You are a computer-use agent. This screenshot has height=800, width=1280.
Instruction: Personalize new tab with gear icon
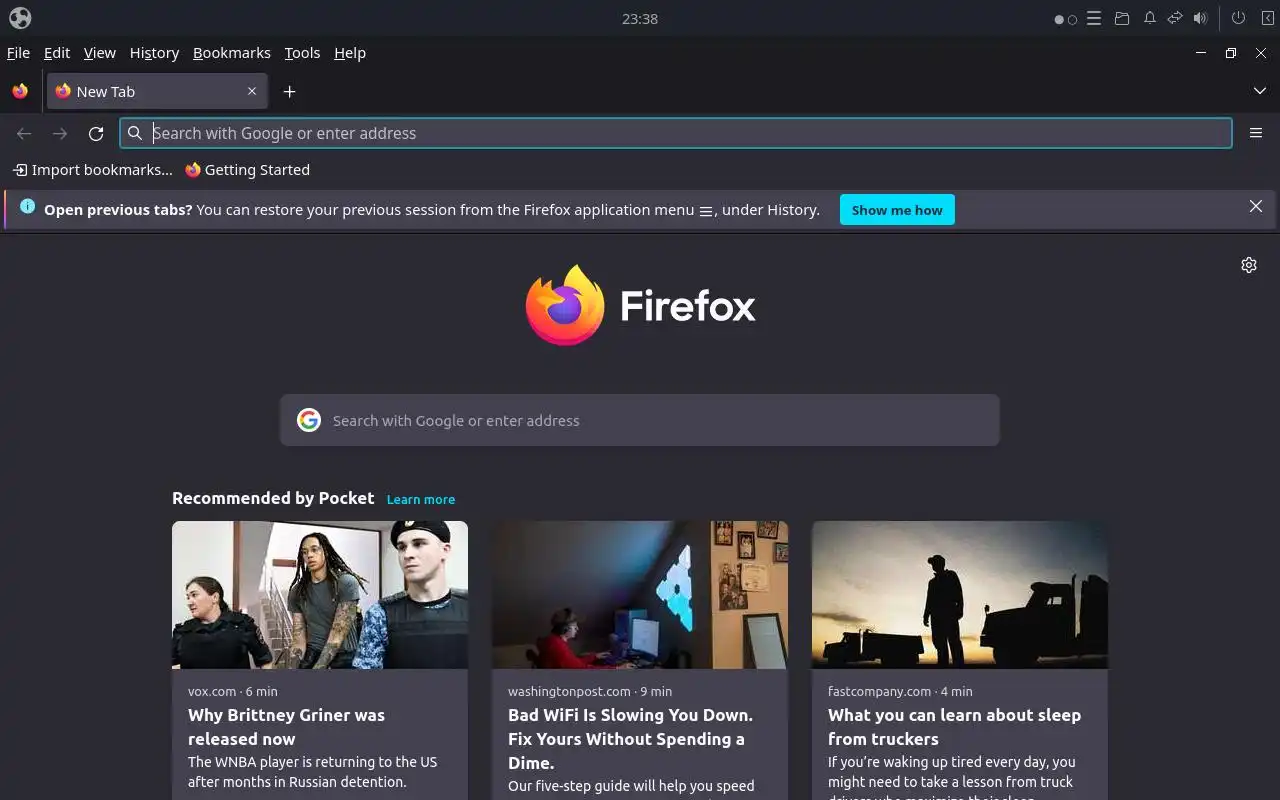tap(1249, 265)
